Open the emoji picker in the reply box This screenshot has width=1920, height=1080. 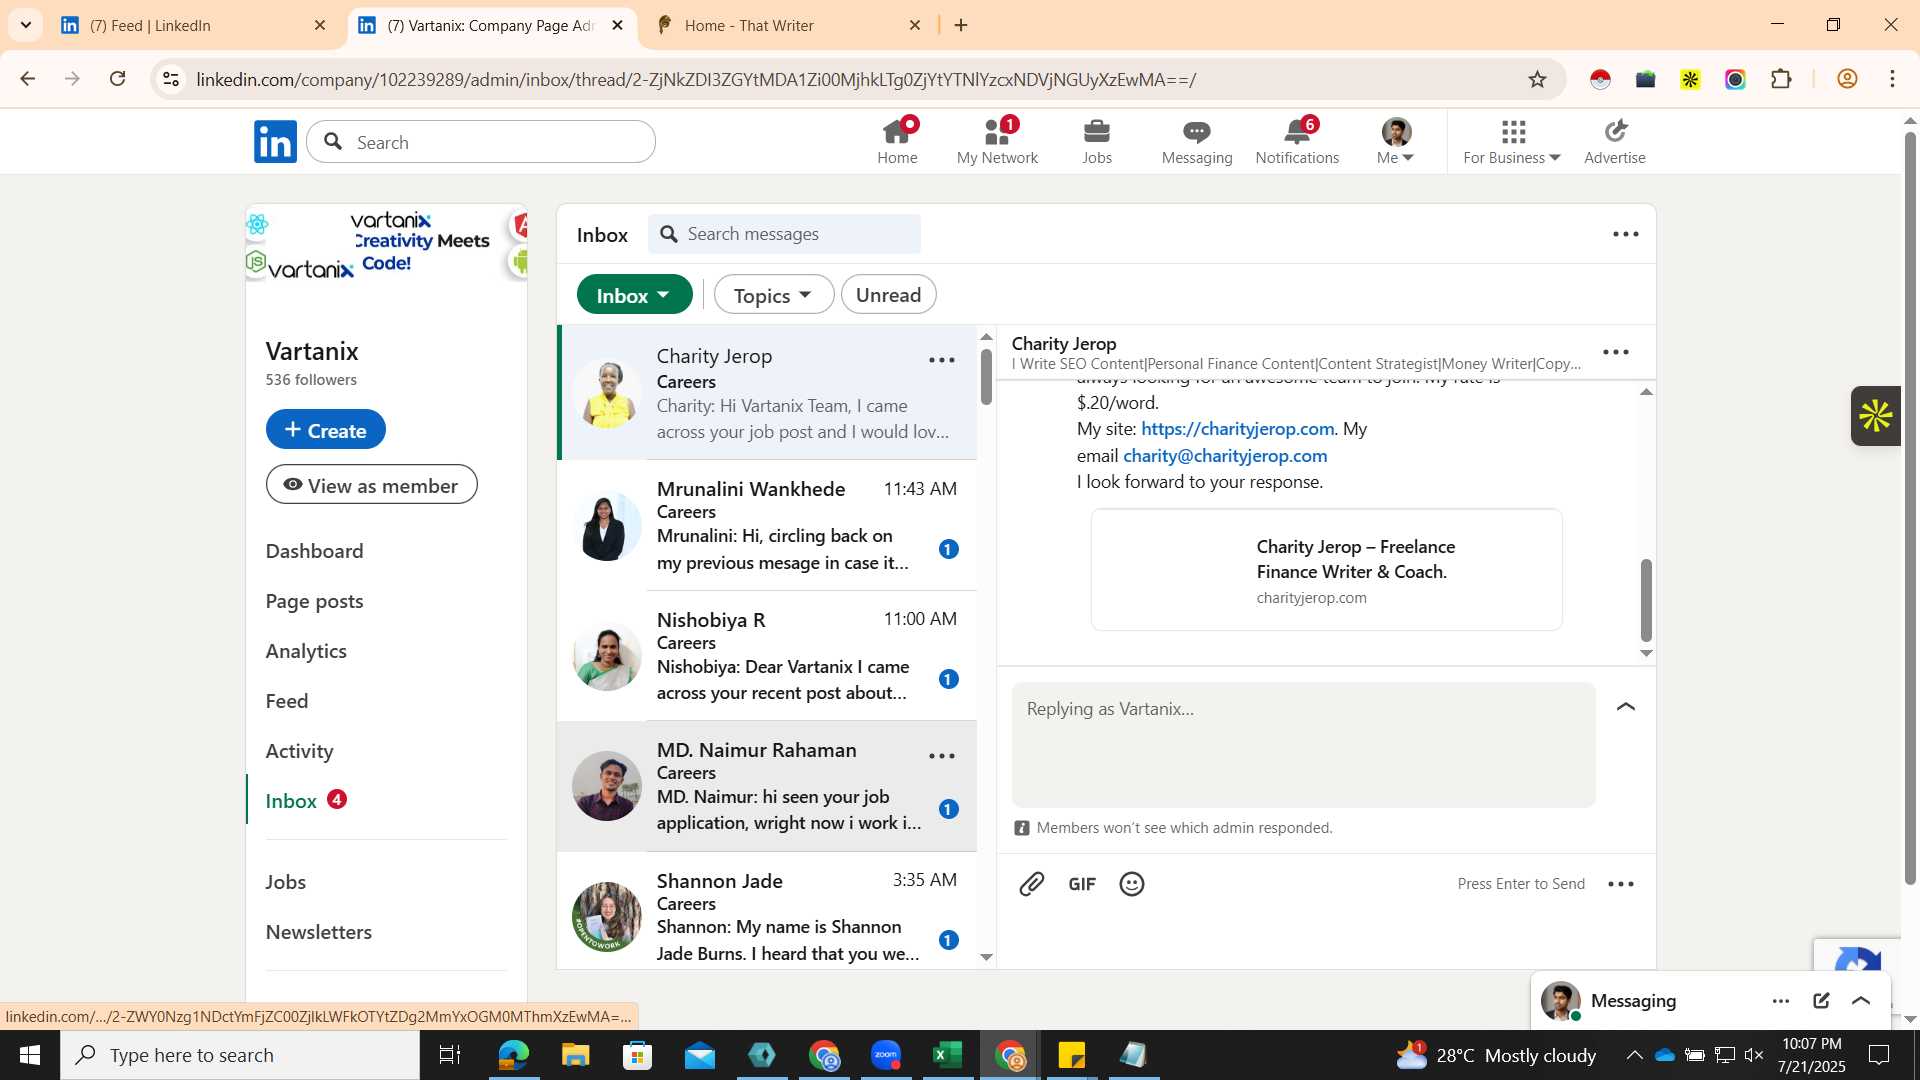pyautogui.click(x=1132, y=884)
